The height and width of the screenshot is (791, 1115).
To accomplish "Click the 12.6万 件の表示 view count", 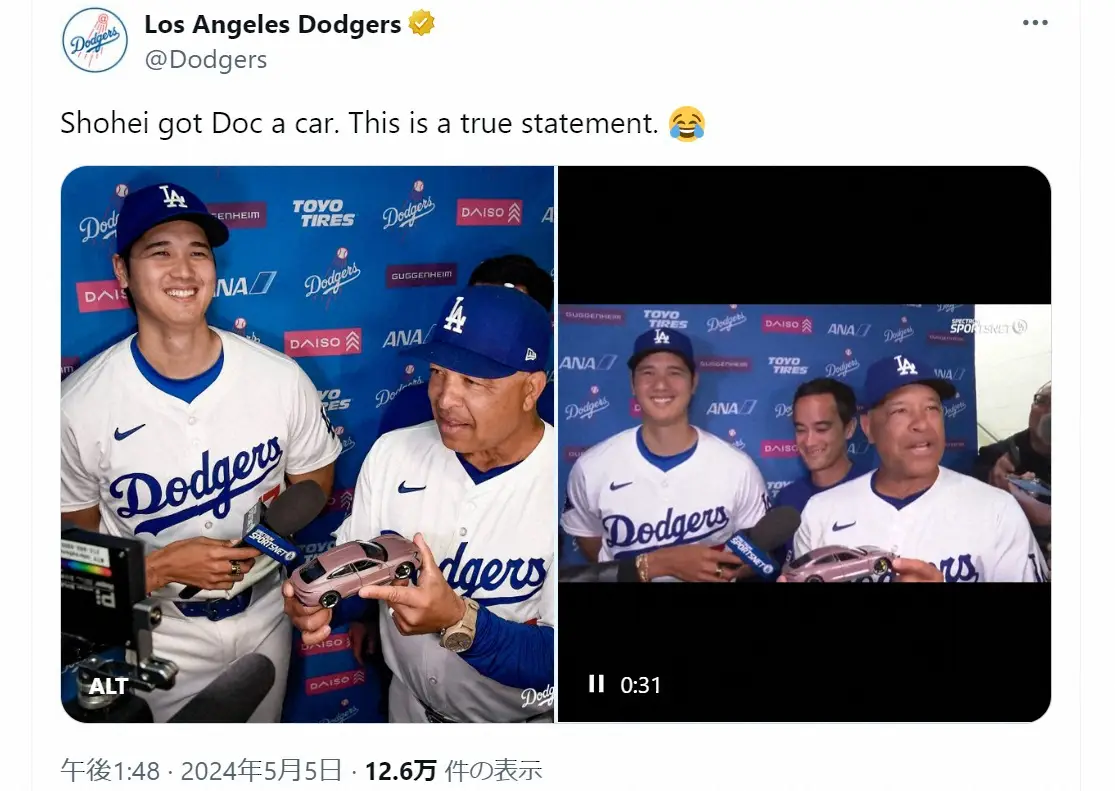I will click(453, 770).
